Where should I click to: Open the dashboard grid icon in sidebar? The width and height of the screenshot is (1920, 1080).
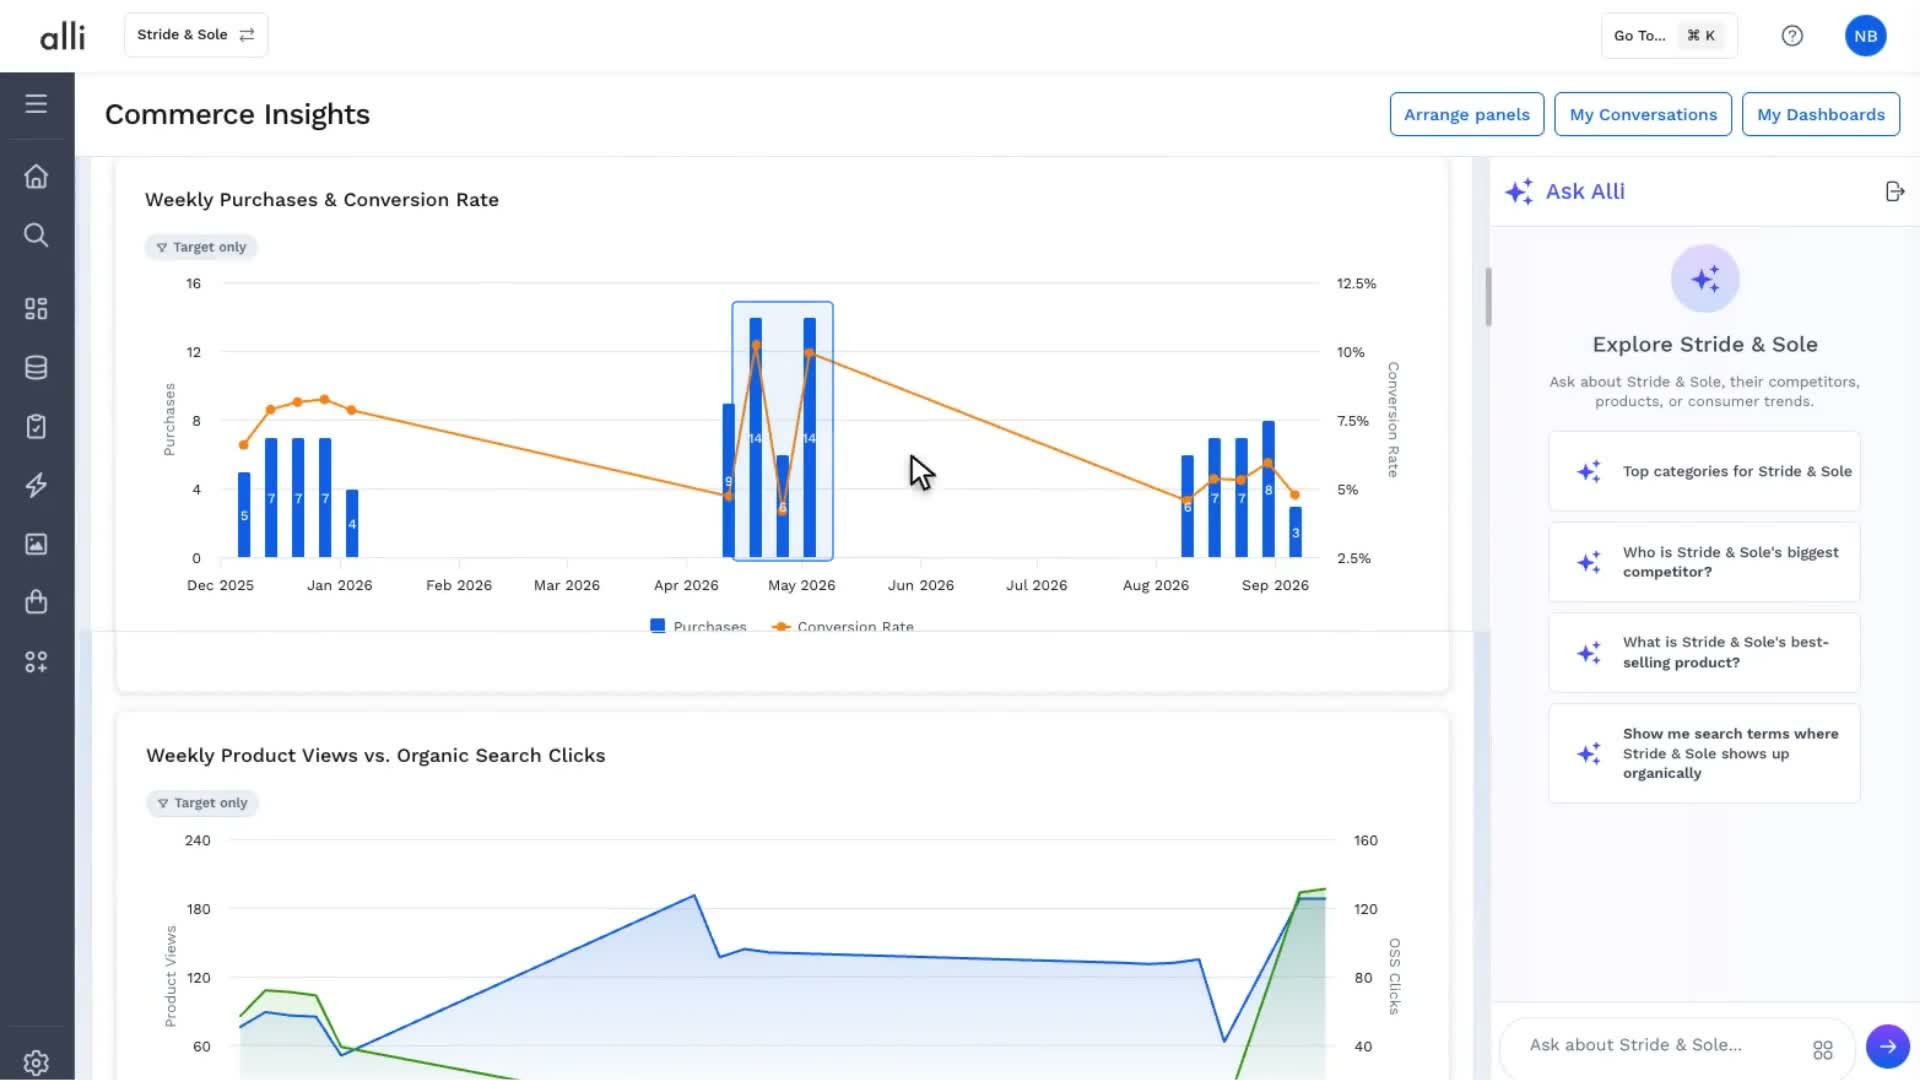click(x=36, y=308)
